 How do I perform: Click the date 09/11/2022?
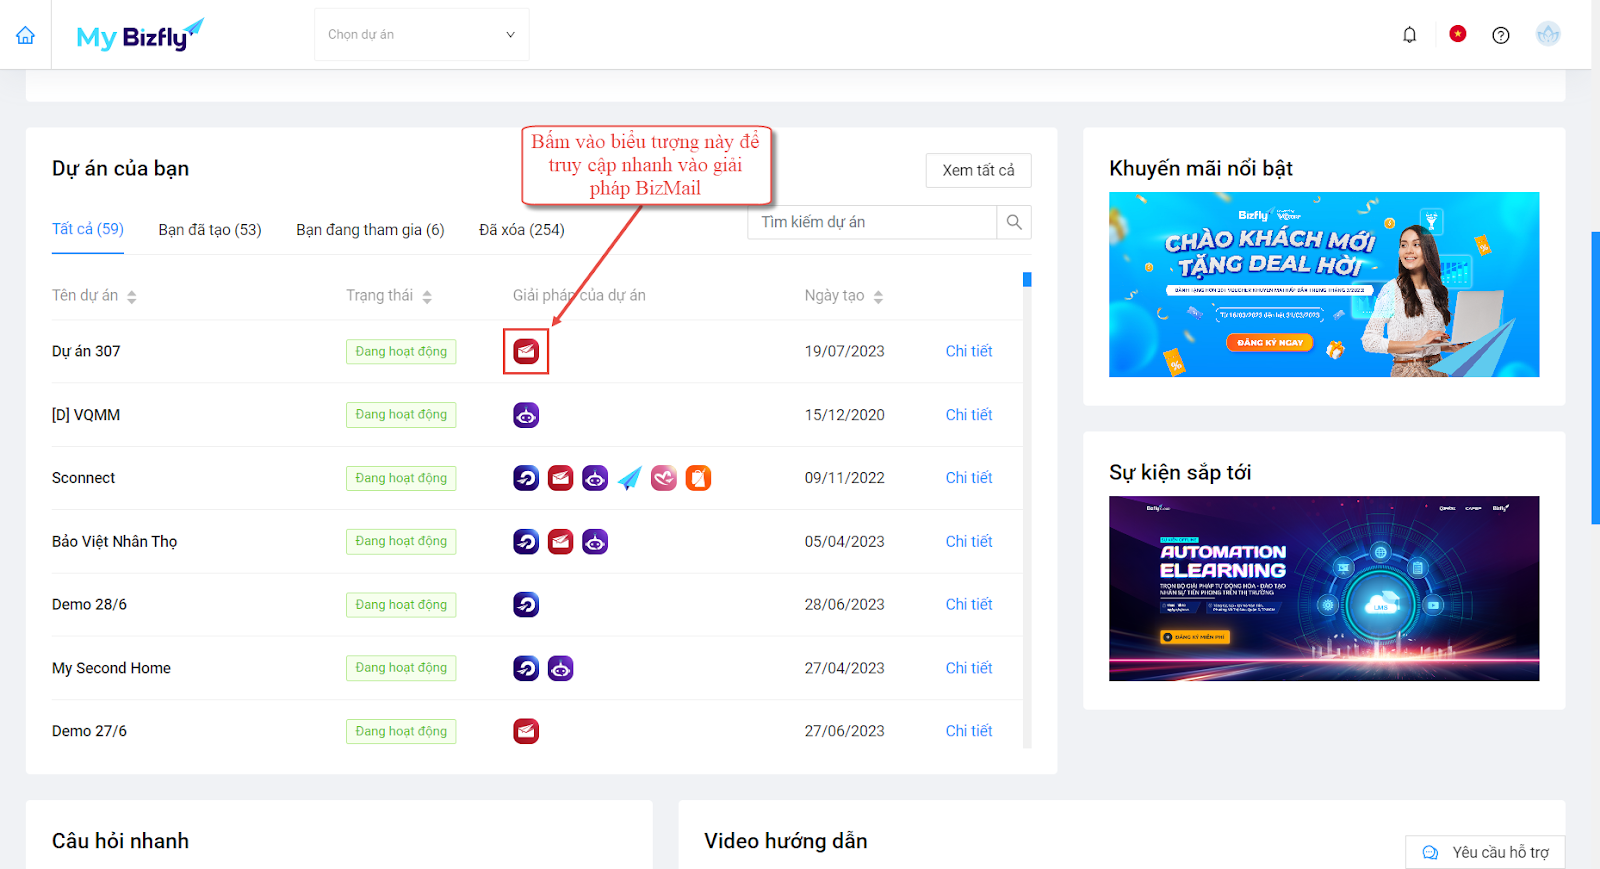(844, 478)
